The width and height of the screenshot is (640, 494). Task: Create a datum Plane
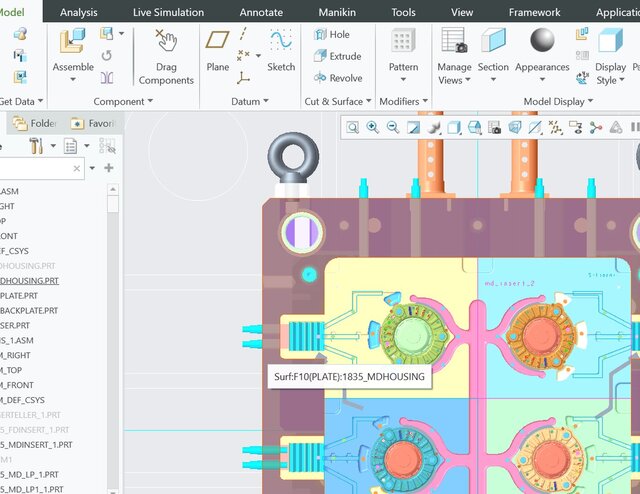pos(217,51)
